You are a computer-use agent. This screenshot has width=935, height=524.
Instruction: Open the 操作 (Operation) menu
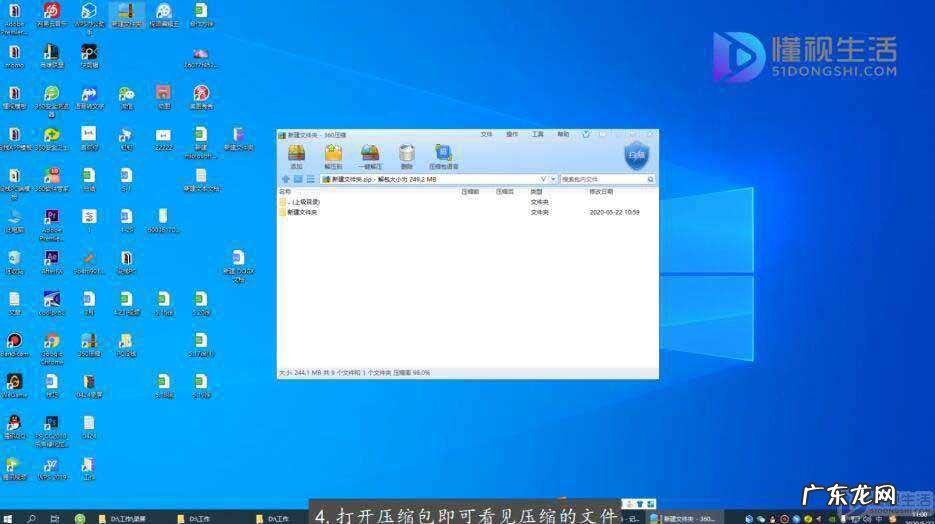(512, 134)
